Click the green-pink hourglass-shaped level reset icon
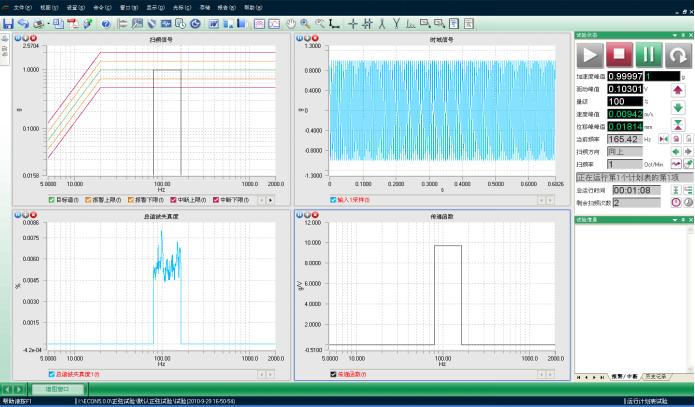 tap(677, 125)
